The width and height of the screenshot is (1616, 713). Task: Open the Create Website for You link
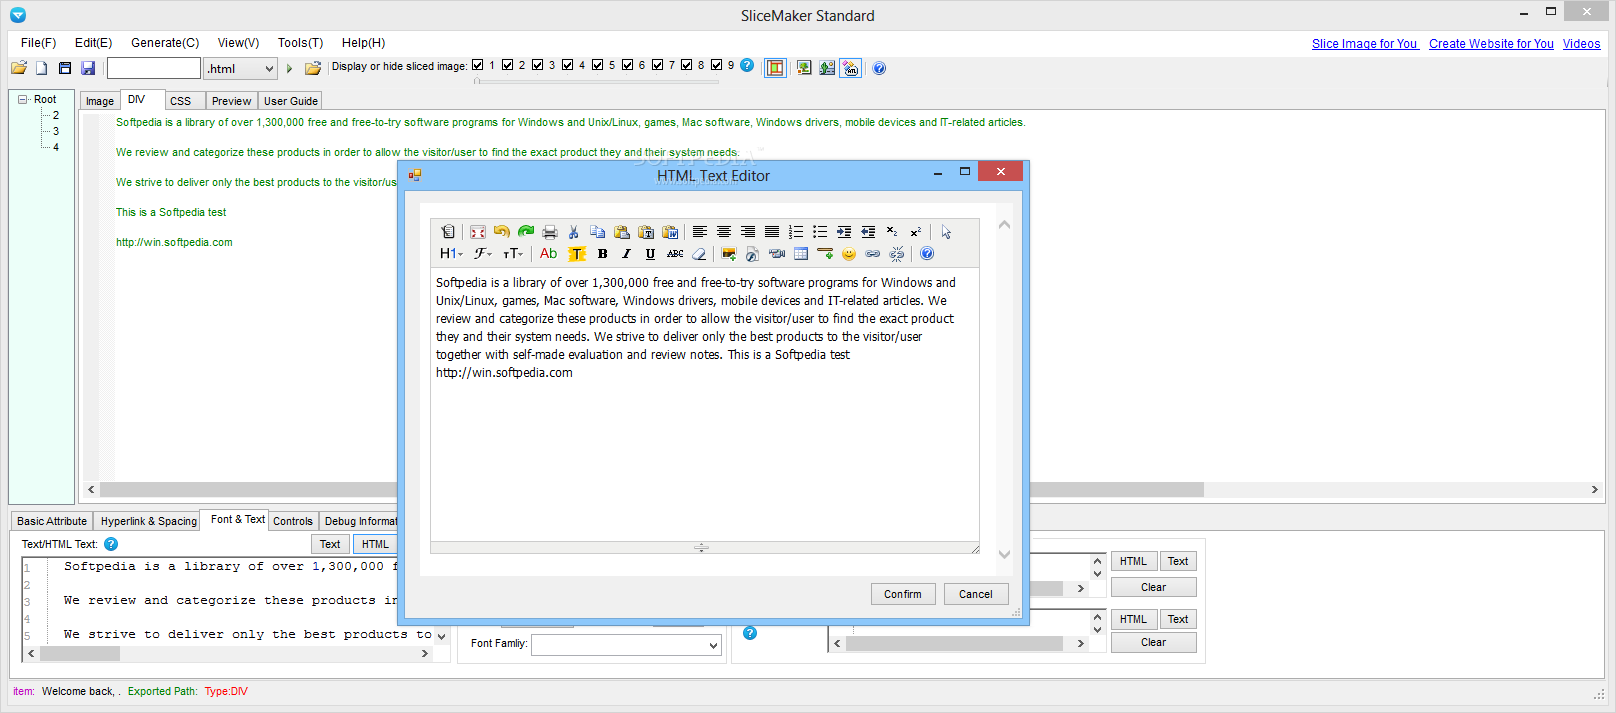click(1491, 44)
